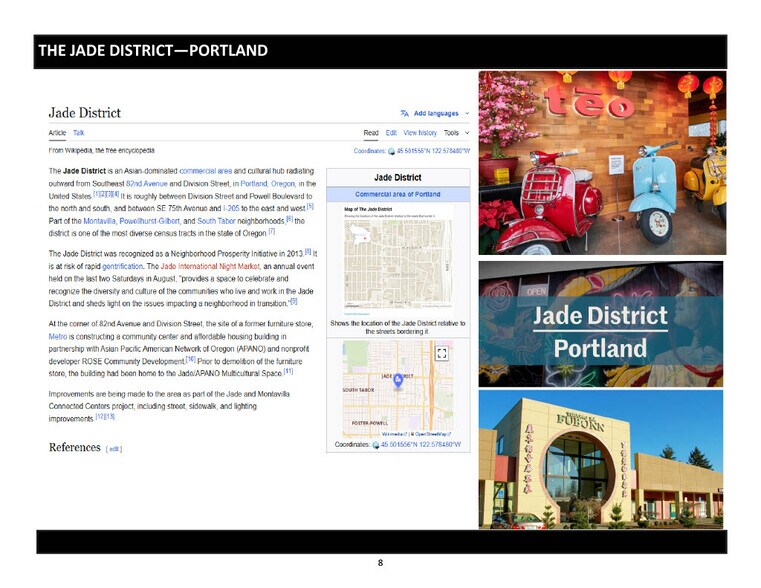Open the Wikimedia attribution link on map

coord(394,434)
